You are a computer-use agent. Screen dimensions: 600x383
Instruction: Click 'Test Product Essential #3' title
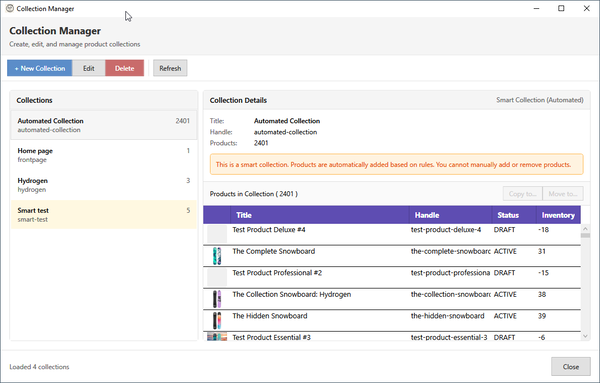271,337
